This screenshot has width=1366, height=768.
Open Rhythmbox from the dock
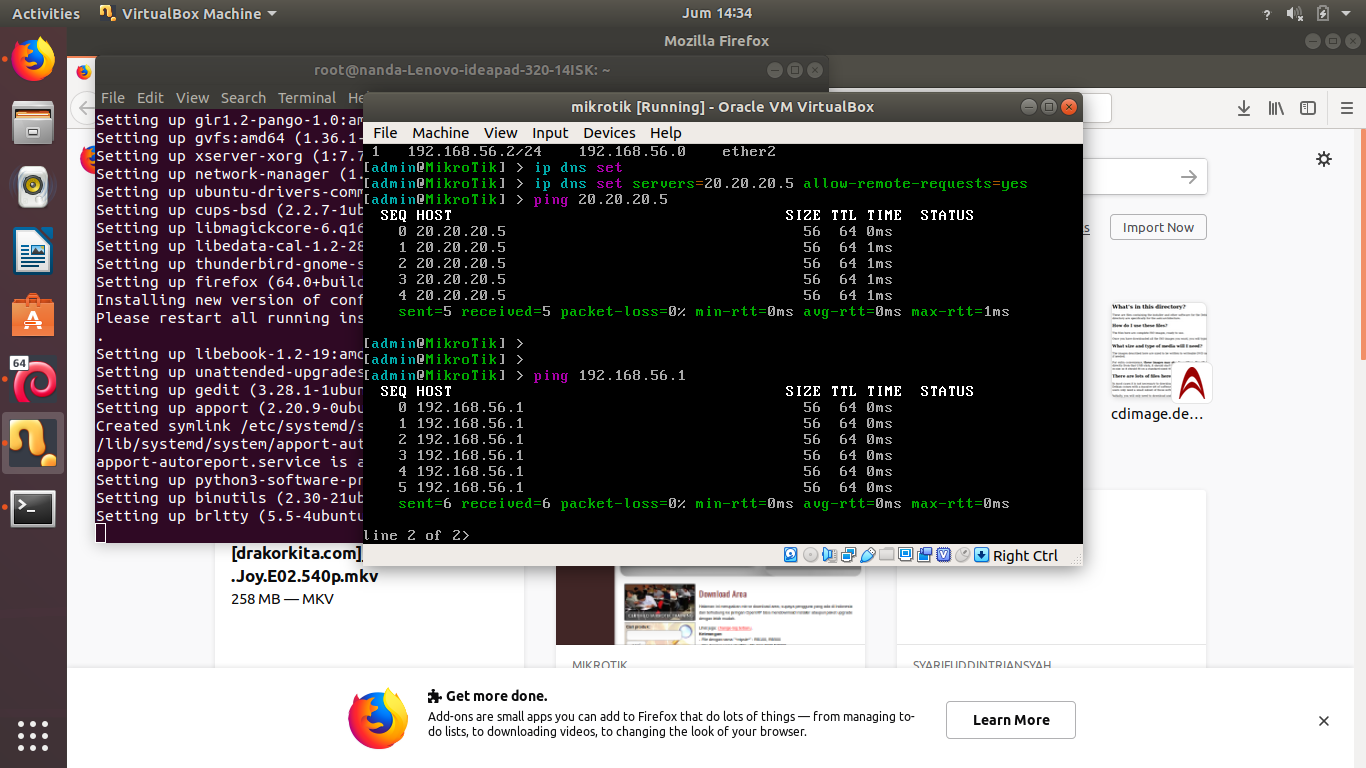pos(33,185)
